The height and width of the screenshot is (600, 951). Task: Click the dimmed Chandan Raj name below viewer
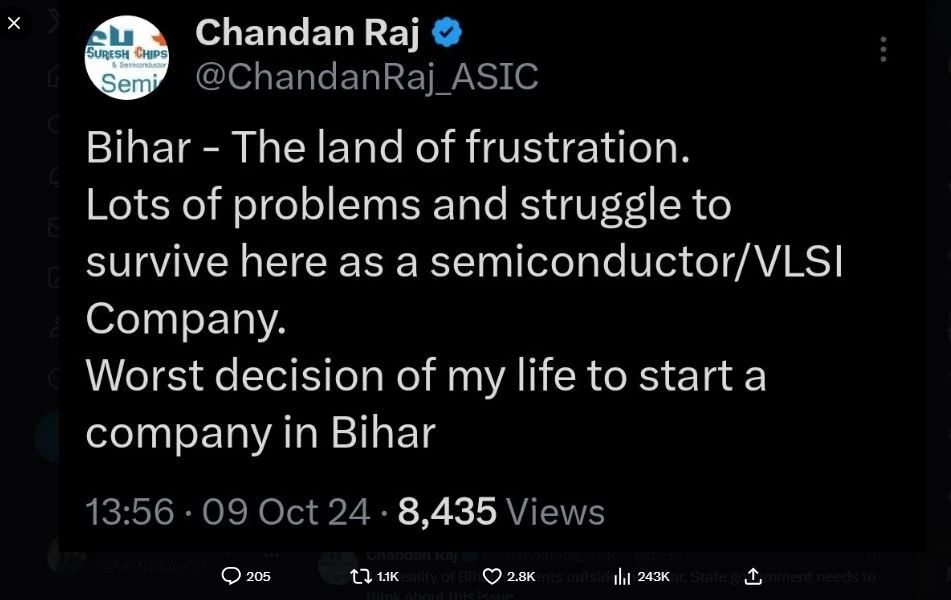[411, 555]
